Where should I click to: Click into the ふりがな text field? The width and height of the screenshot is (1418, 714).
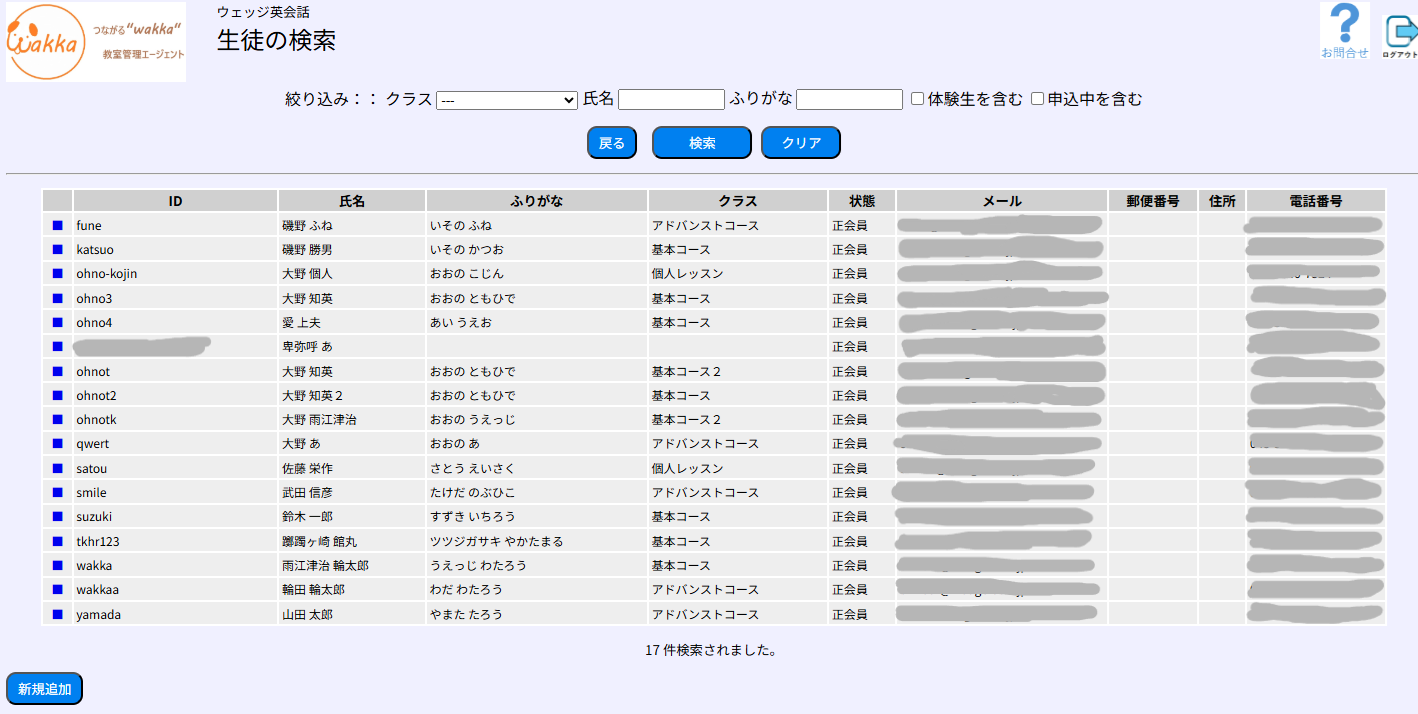coord(849,100)
